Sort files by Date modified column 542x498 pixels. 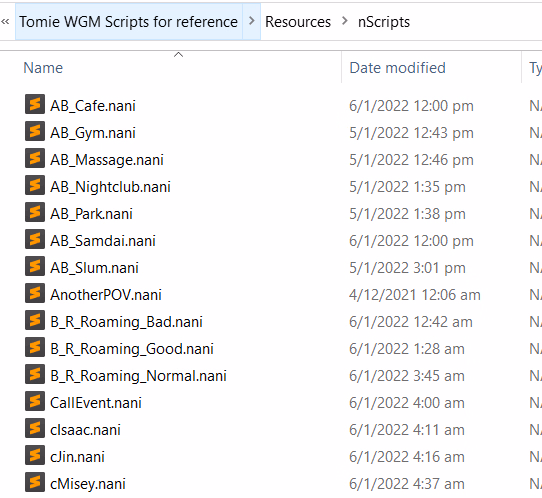tap(397, 68)
